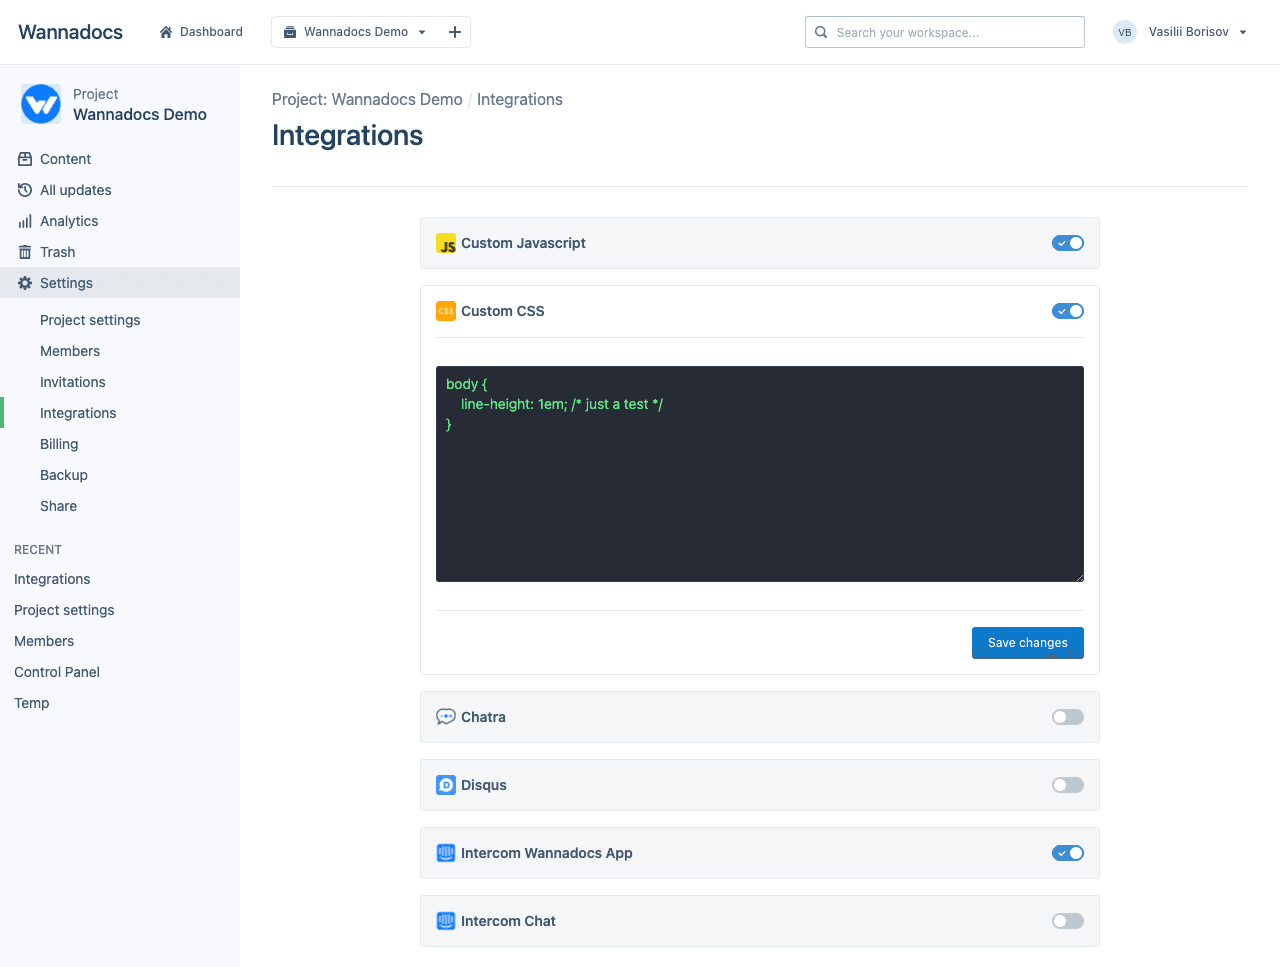
Task: Go to the Dashboard link
Action: [x=201, y=32]
